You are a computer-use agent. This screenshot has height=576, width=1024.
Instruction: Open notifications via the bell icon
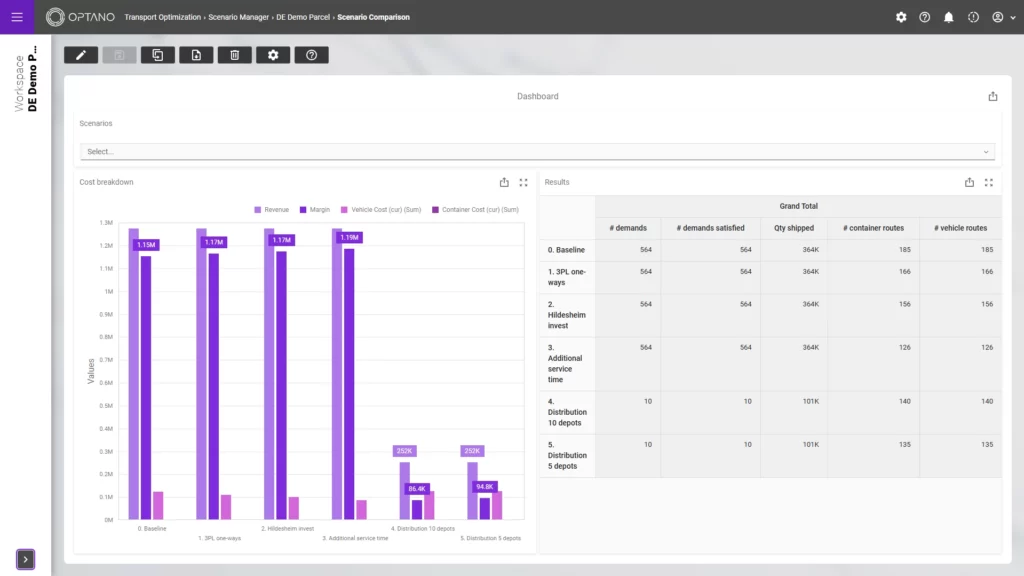point(948,17)
